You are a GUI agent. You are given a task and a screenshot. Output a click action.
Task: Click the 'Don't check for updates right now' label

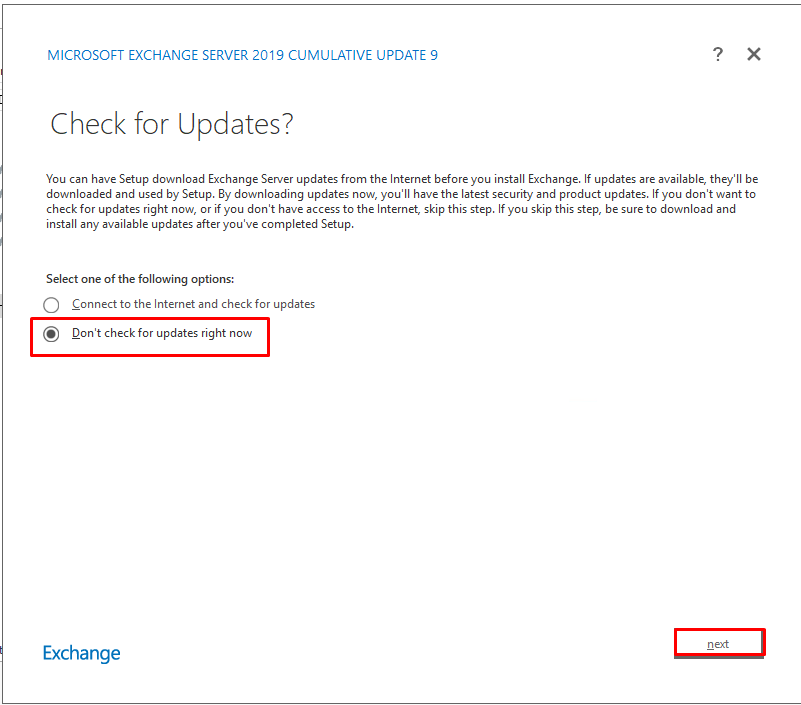click(x=162, y=333)
